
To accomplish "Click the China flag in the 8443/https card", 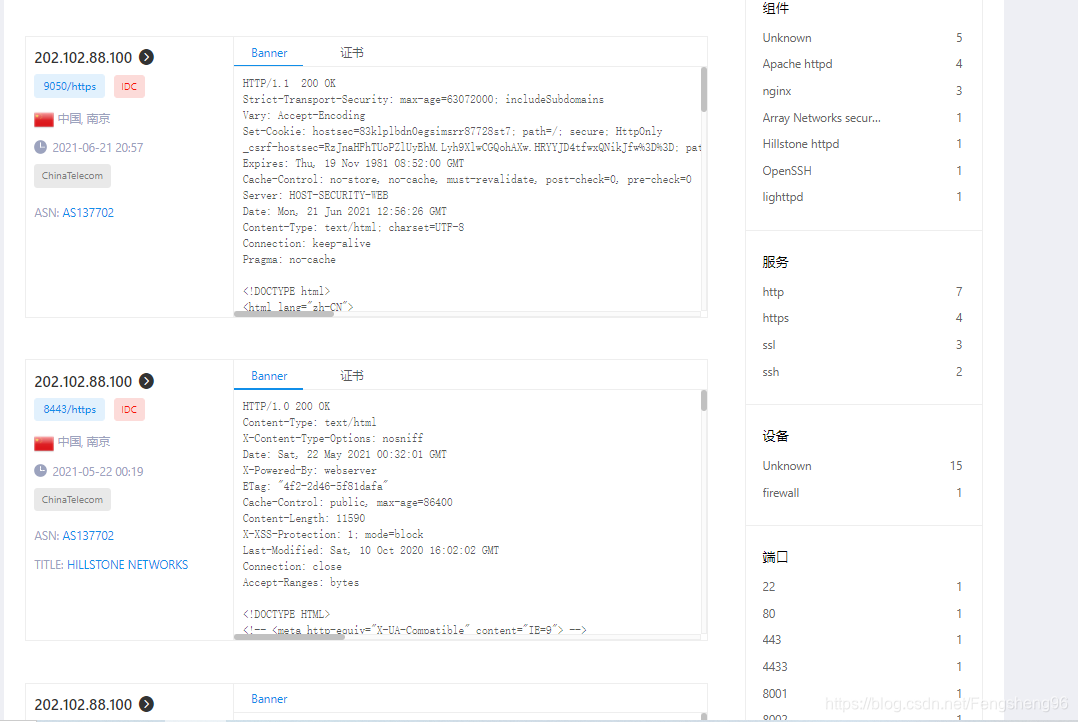I will coord(44,443).
